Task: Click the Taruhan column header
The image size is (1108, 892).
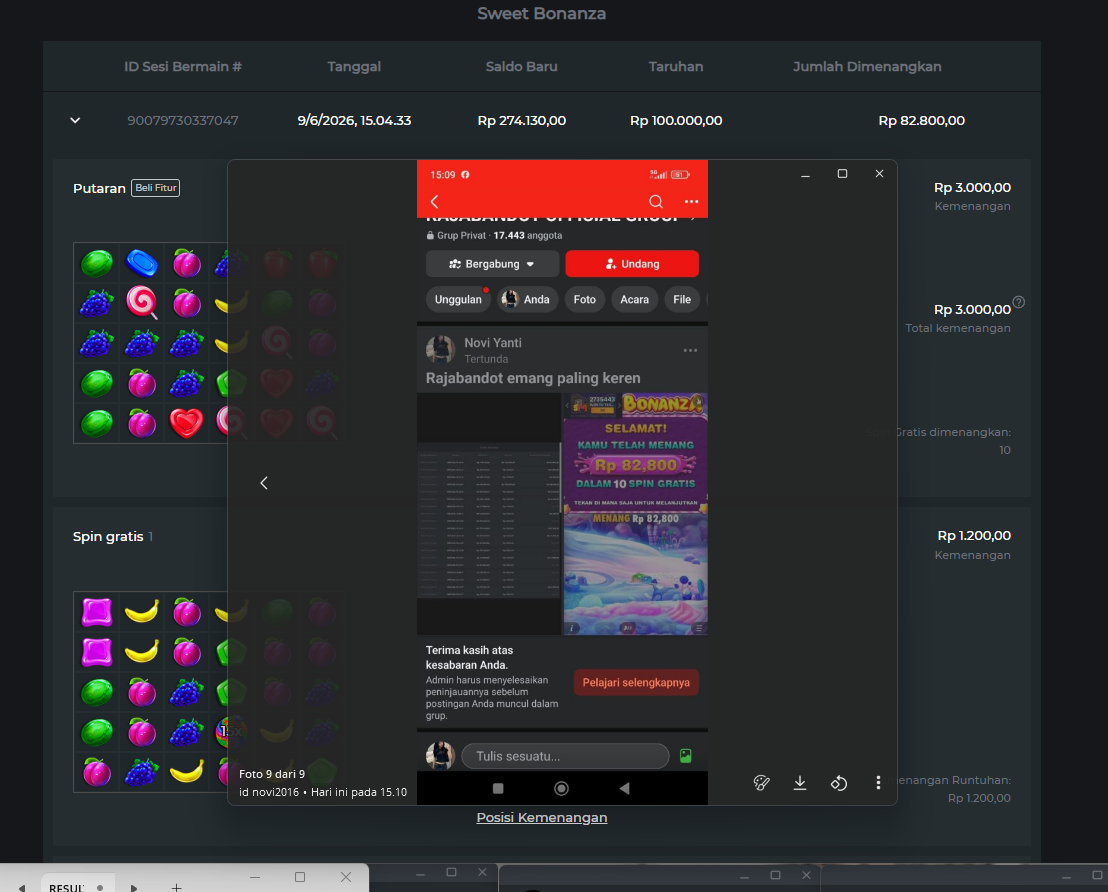Action: 676,66
